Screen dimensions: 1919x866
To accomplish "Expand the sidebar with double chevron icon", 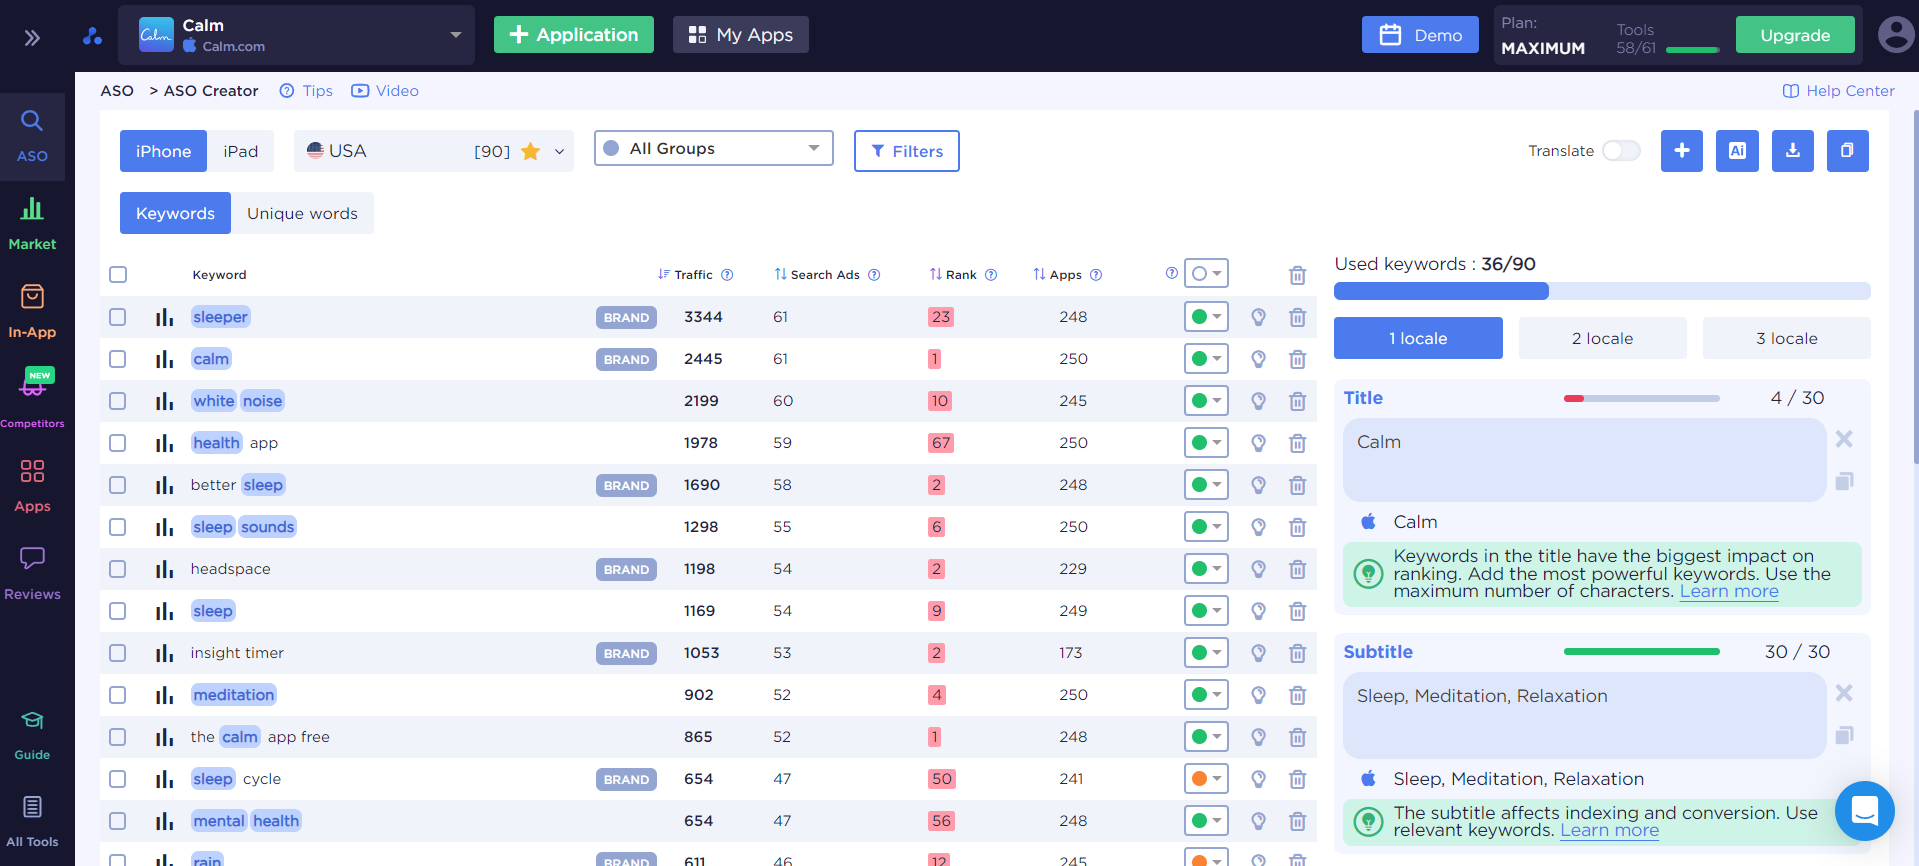I will (32, 38).
